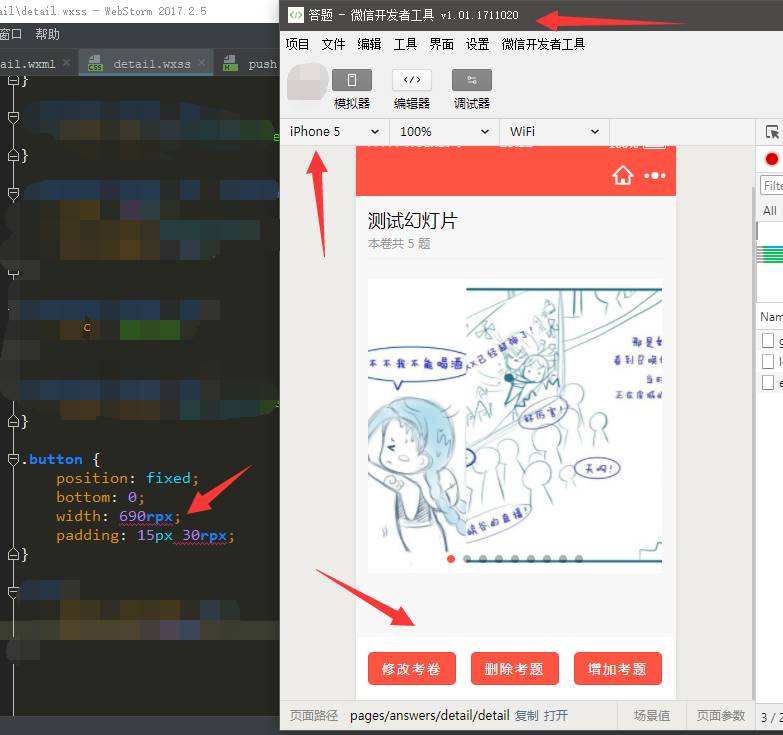Click the 测试幻灯片 title text
Viewport: 783px width, 735px height.
(x=412, y=220)
